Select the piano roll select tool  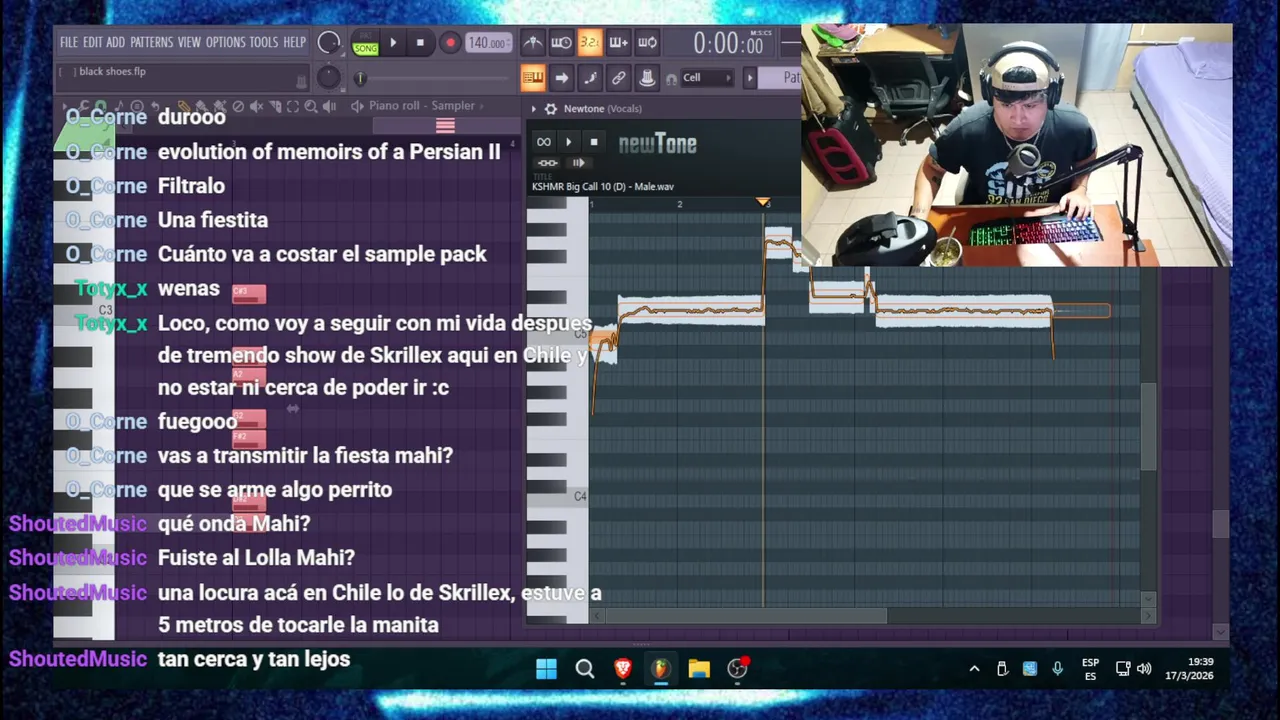click(x=293, y=106)
